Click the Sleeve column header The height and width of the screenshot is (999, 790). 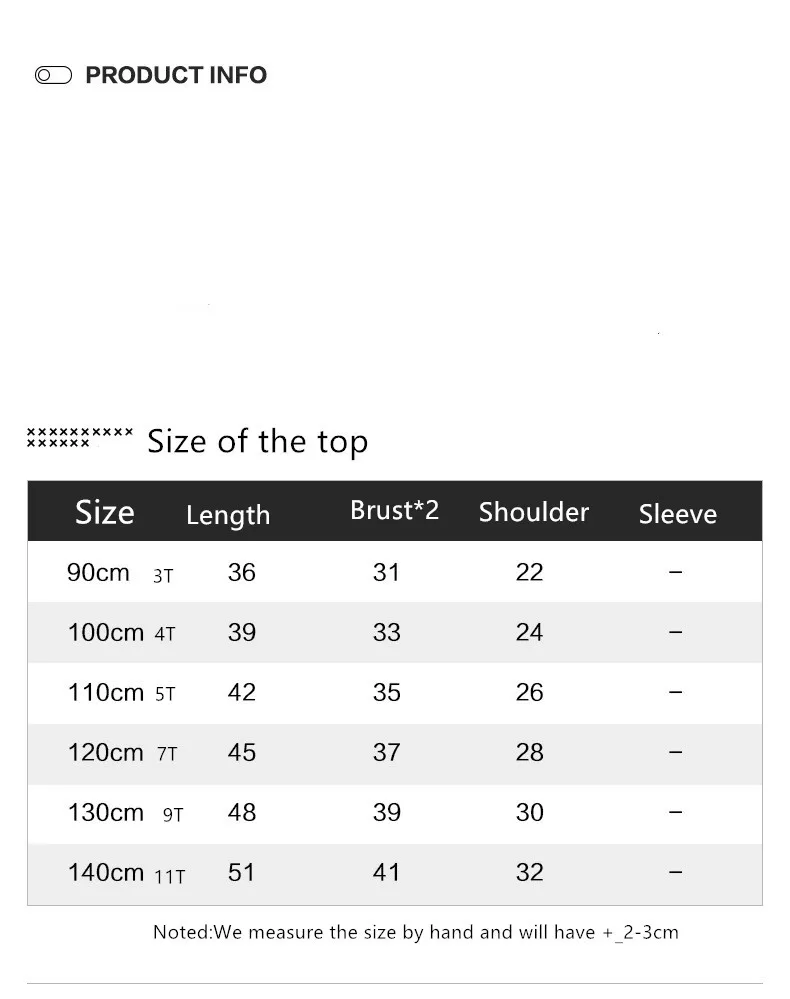tap(678, 514)
